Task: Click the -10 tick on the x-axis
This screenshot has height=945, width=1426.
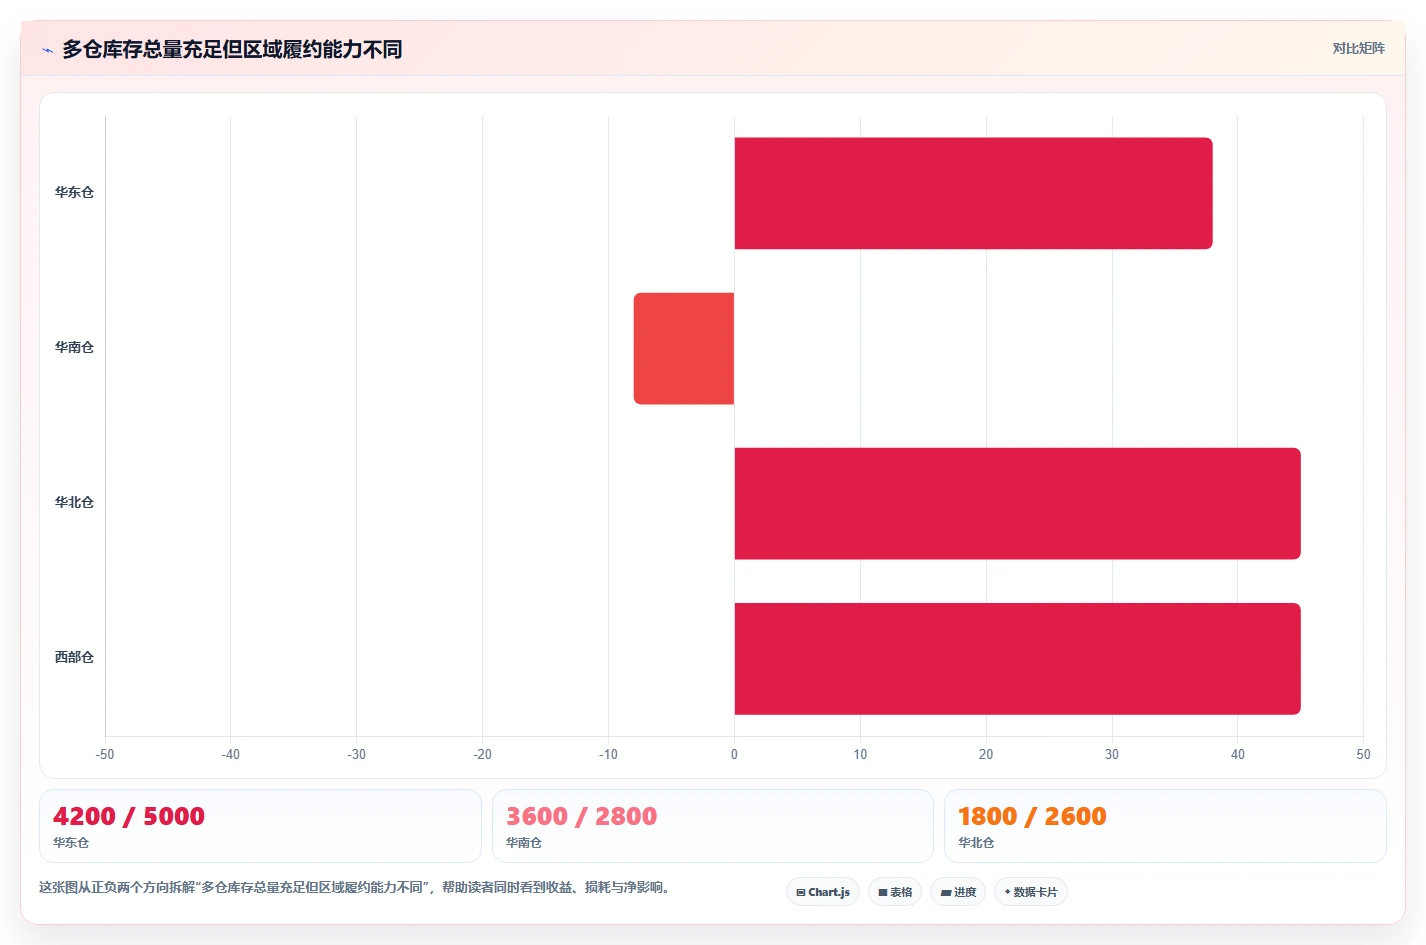Action: coord(608,754)
